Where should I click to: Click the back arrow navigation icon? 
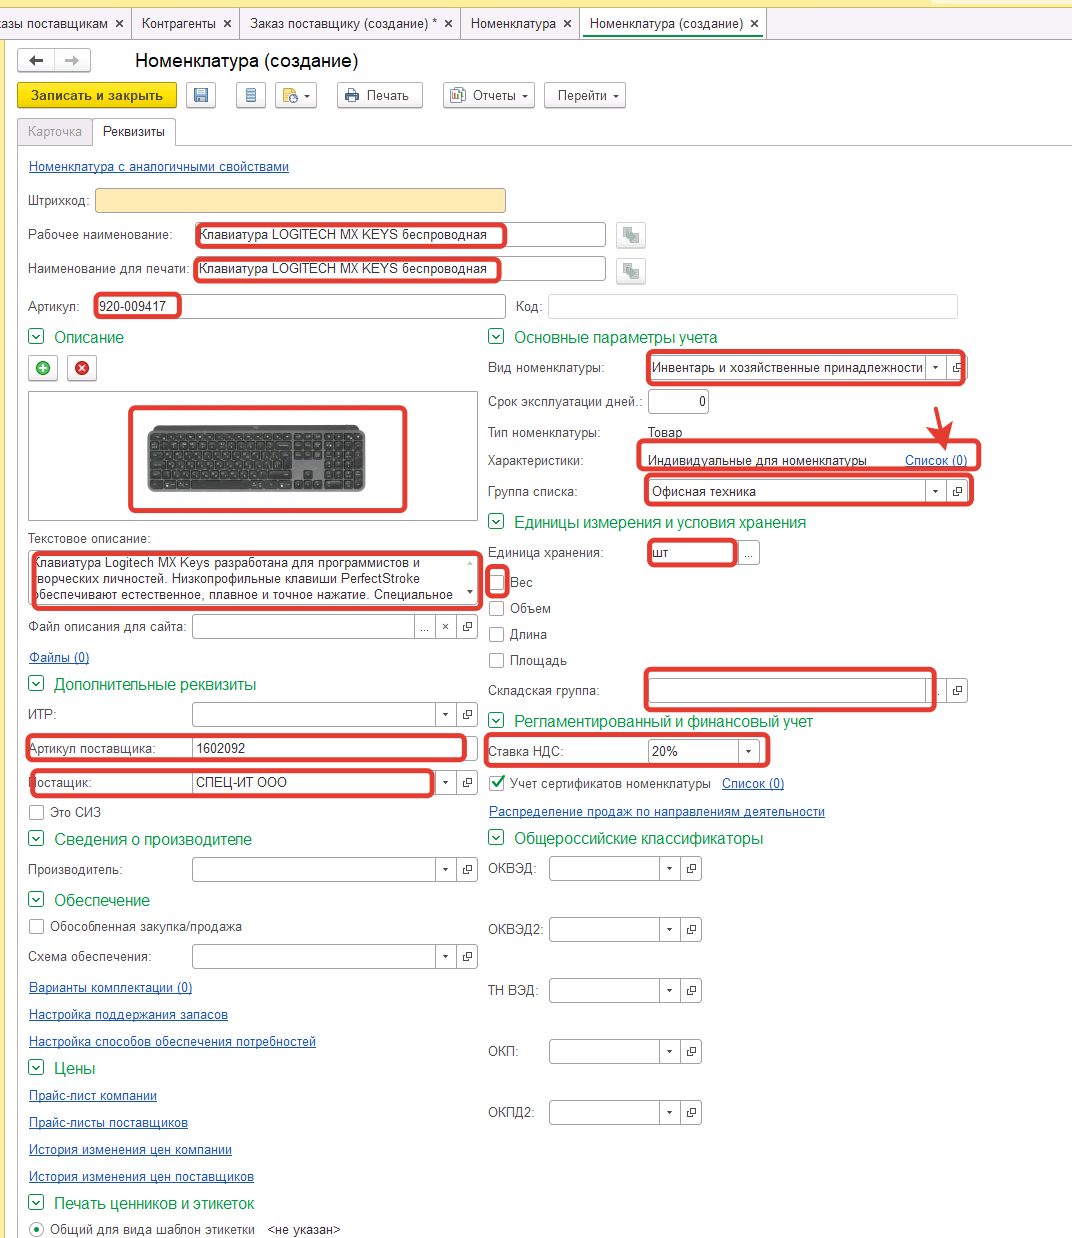point(36,61)
